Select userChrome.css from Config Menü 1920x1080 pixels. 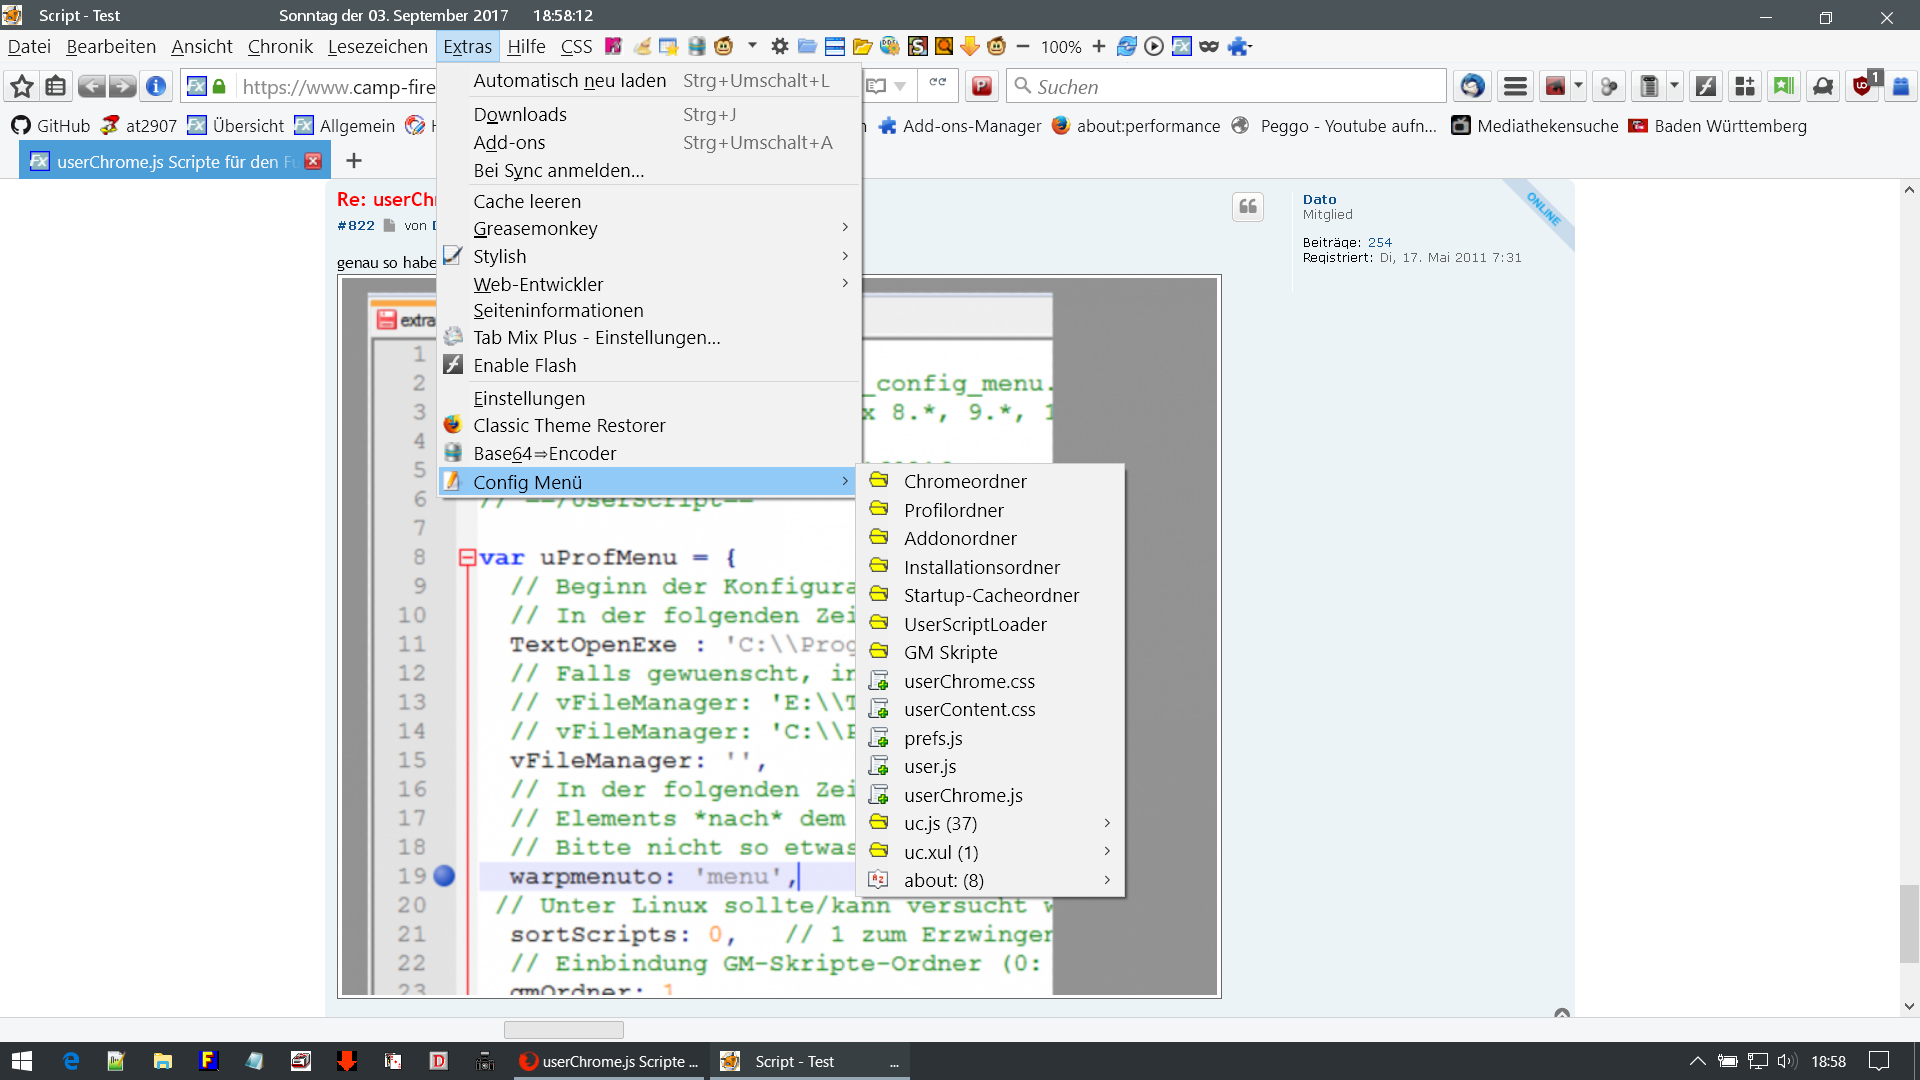969,681
